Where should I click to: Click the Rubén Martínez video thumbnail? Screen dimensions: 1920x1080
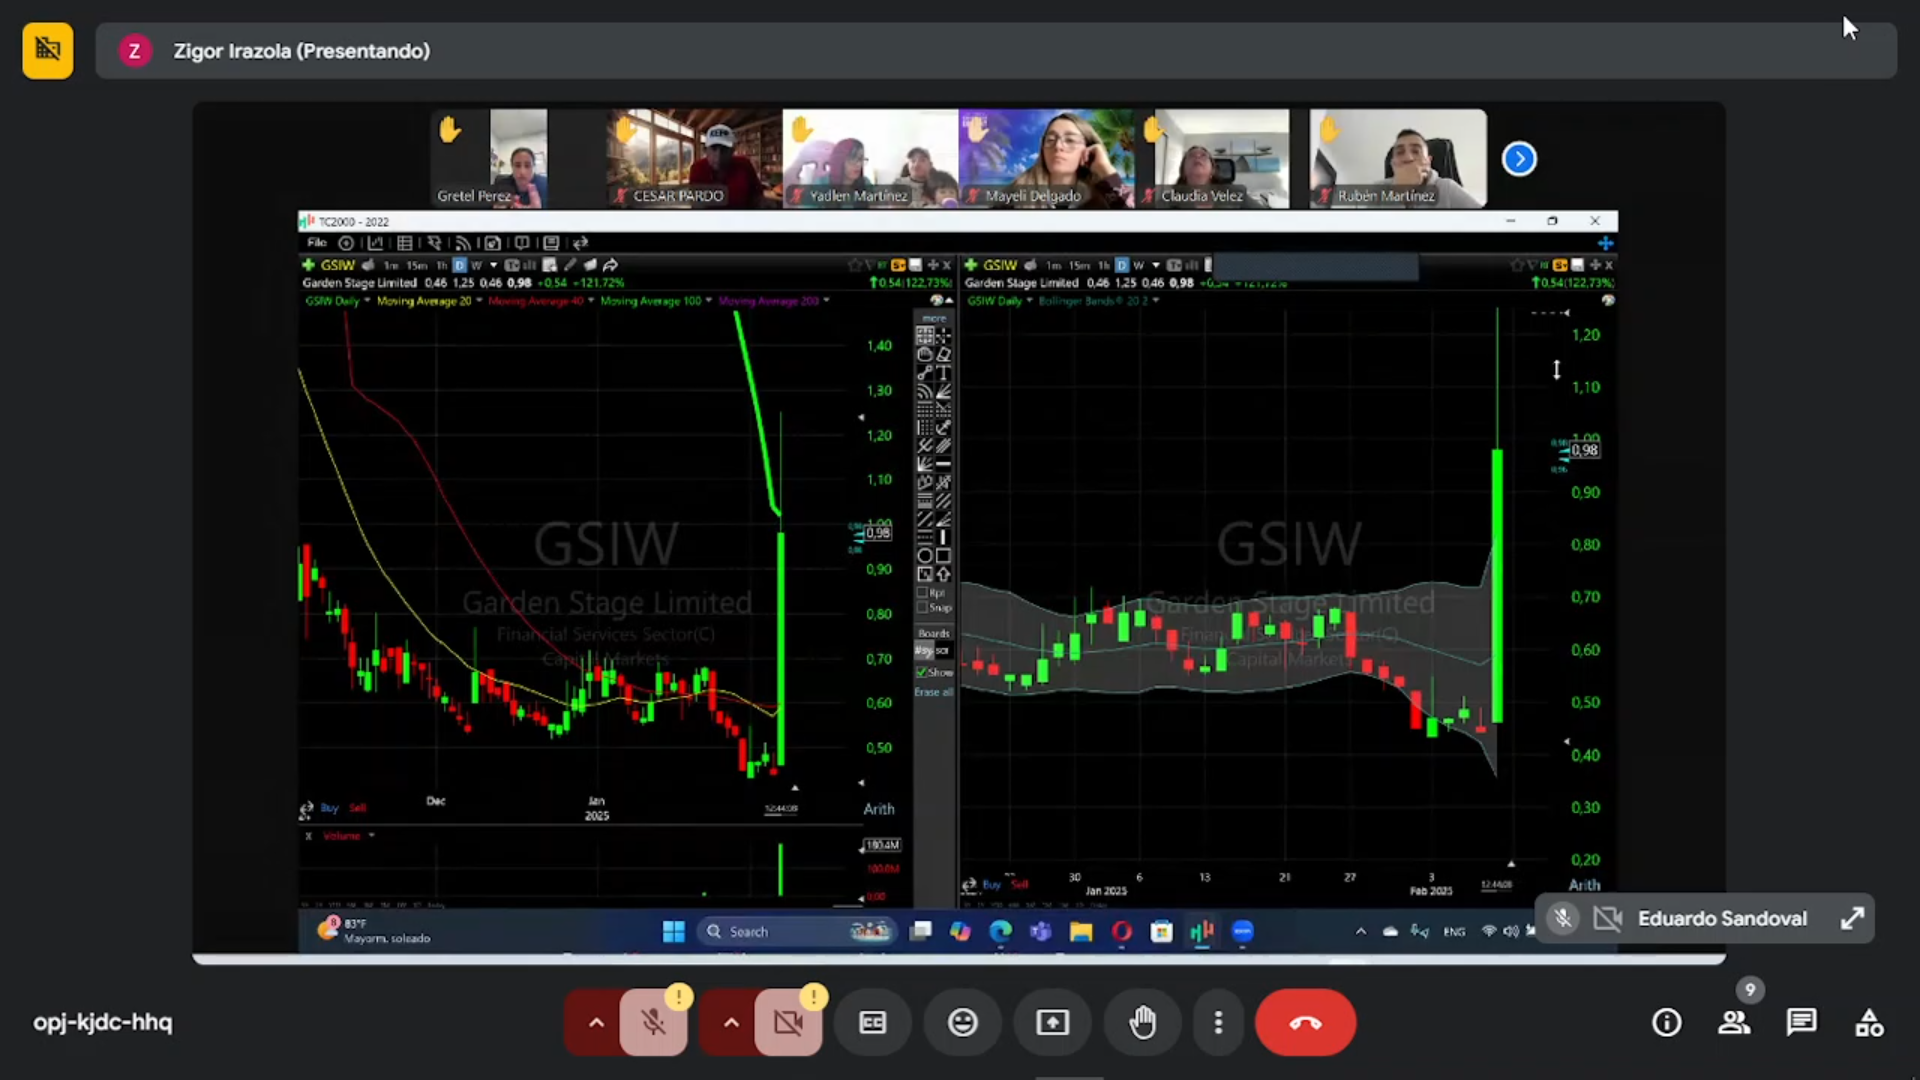[1397, 158]
